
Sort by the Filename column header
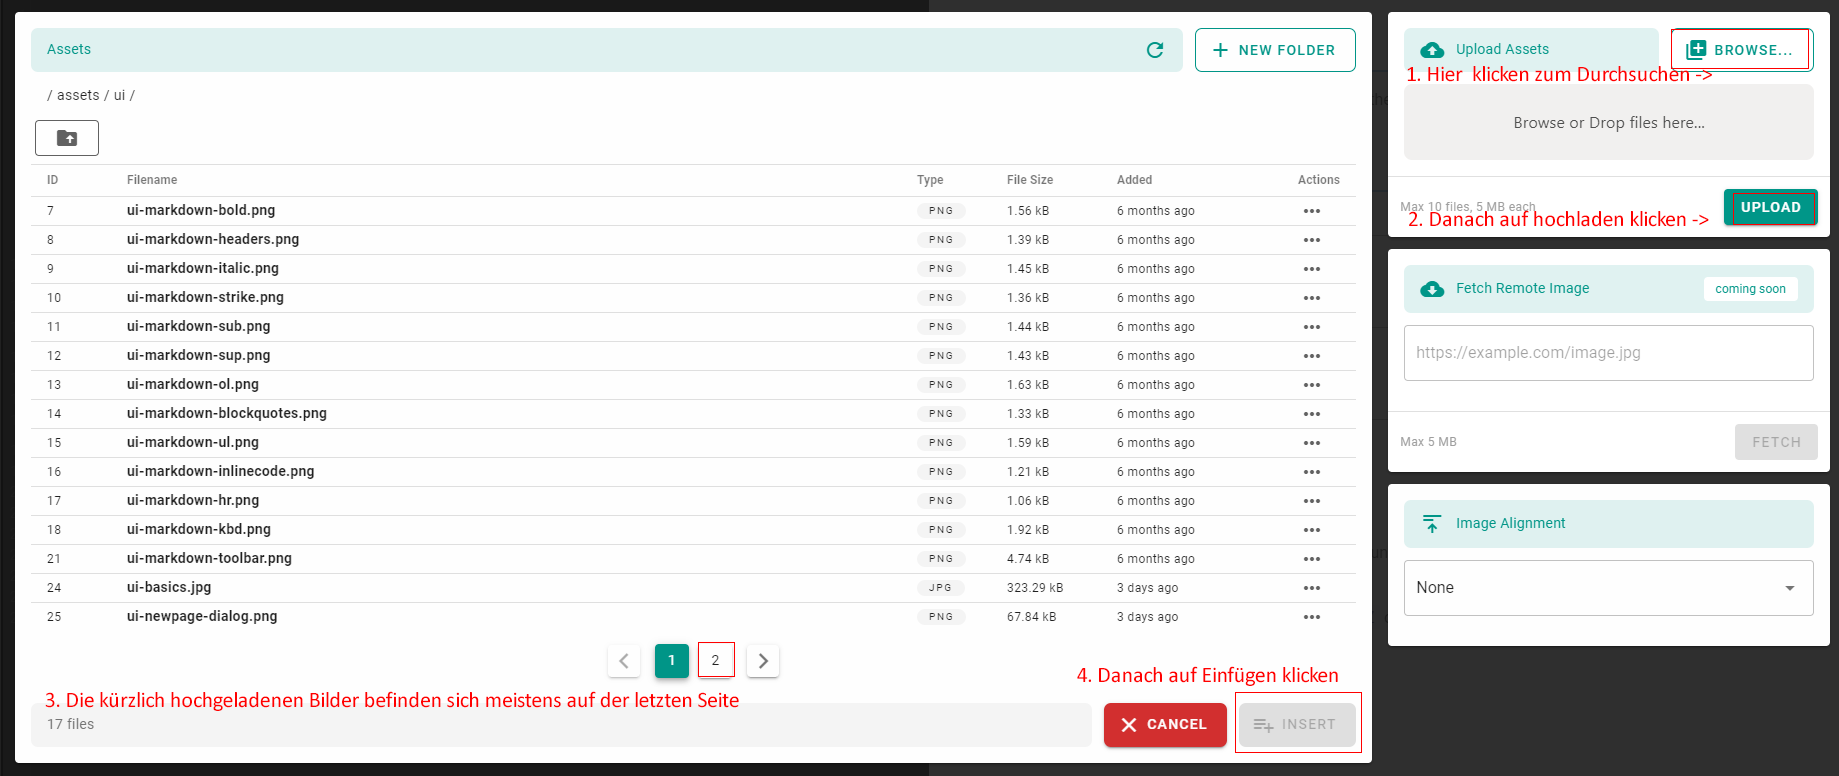pyautogui.click(x=152, y=180)
